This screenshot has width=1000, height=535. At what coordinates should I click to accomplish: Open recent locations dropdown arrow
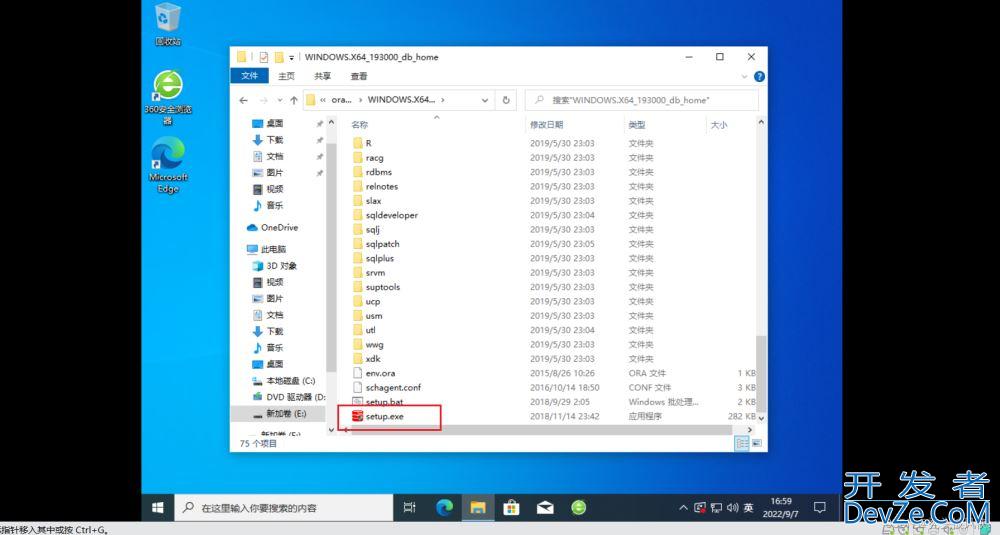[279, 100]
